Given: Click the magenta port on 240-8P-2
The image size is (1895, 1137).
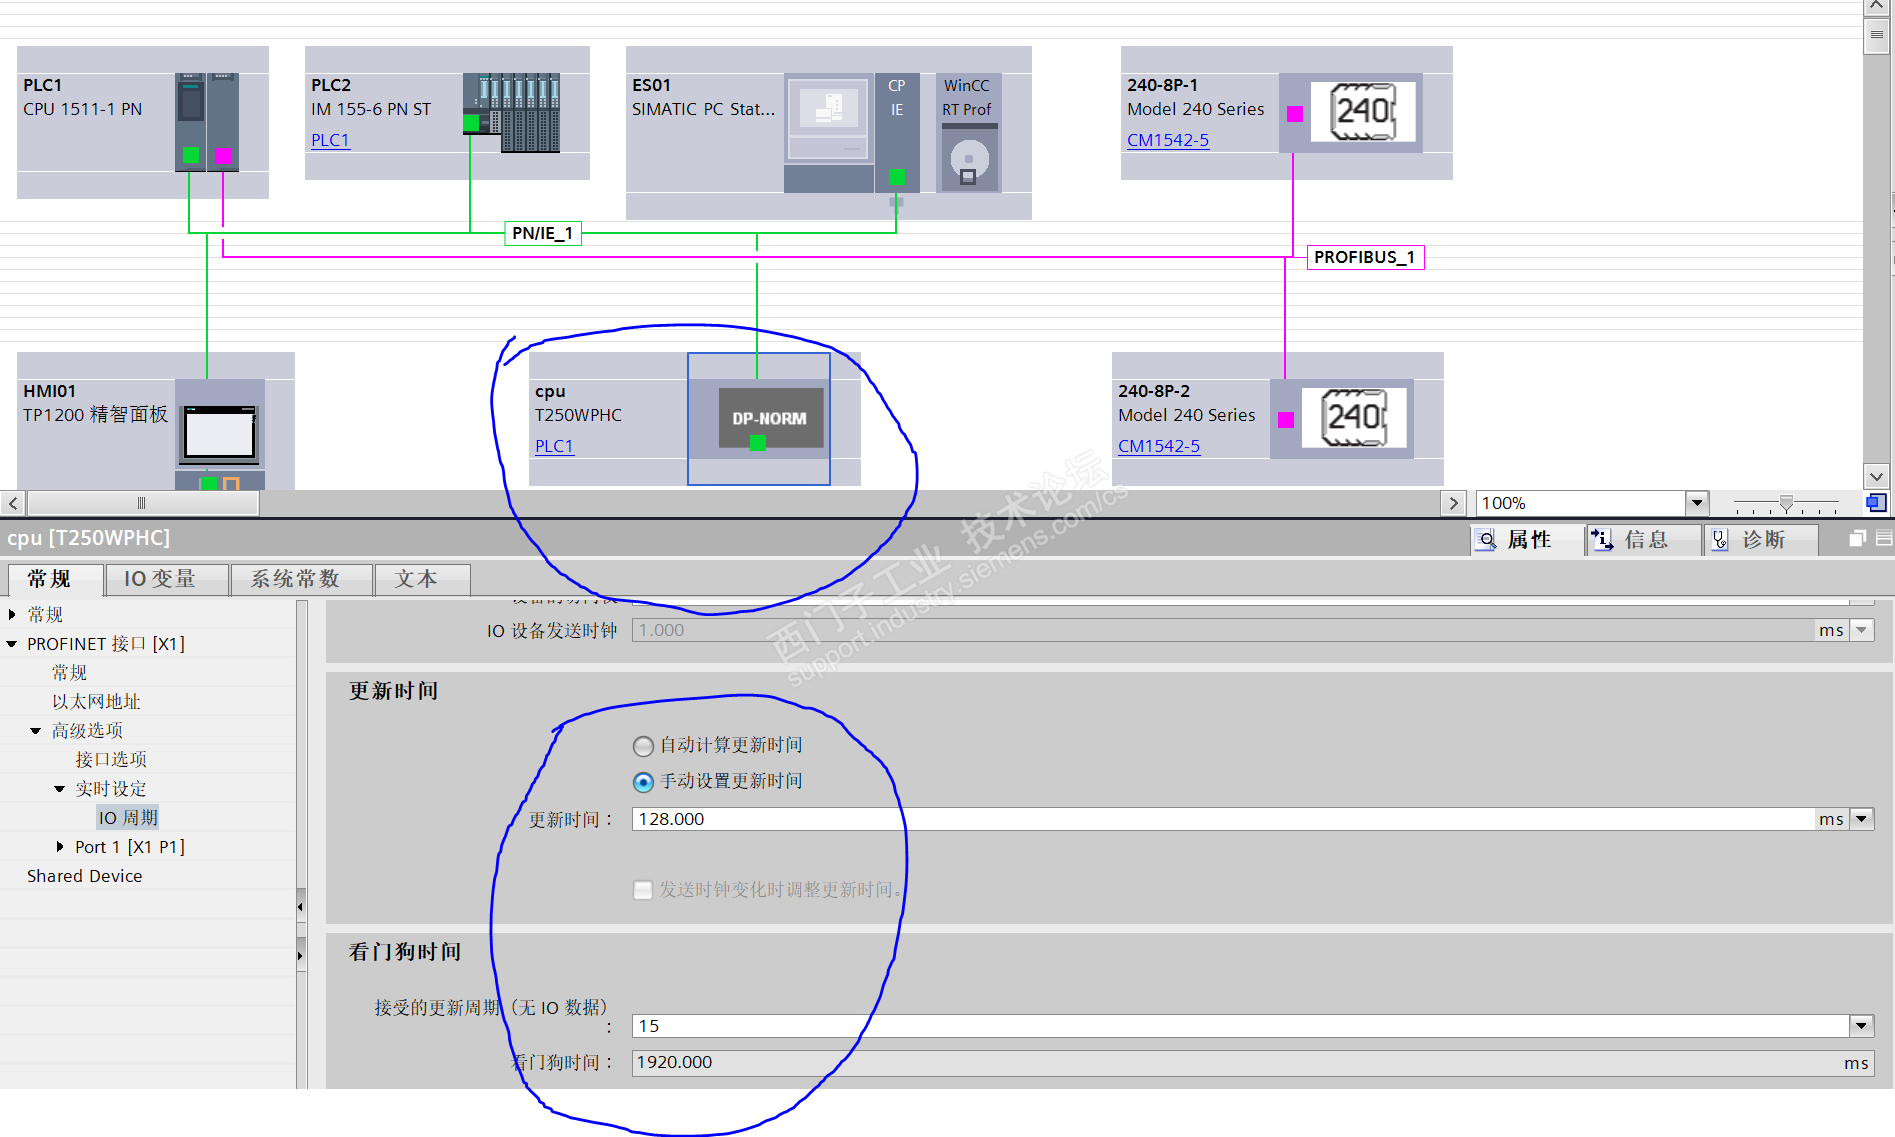Looking at the screenshot, I should [x=1286, y=420].
